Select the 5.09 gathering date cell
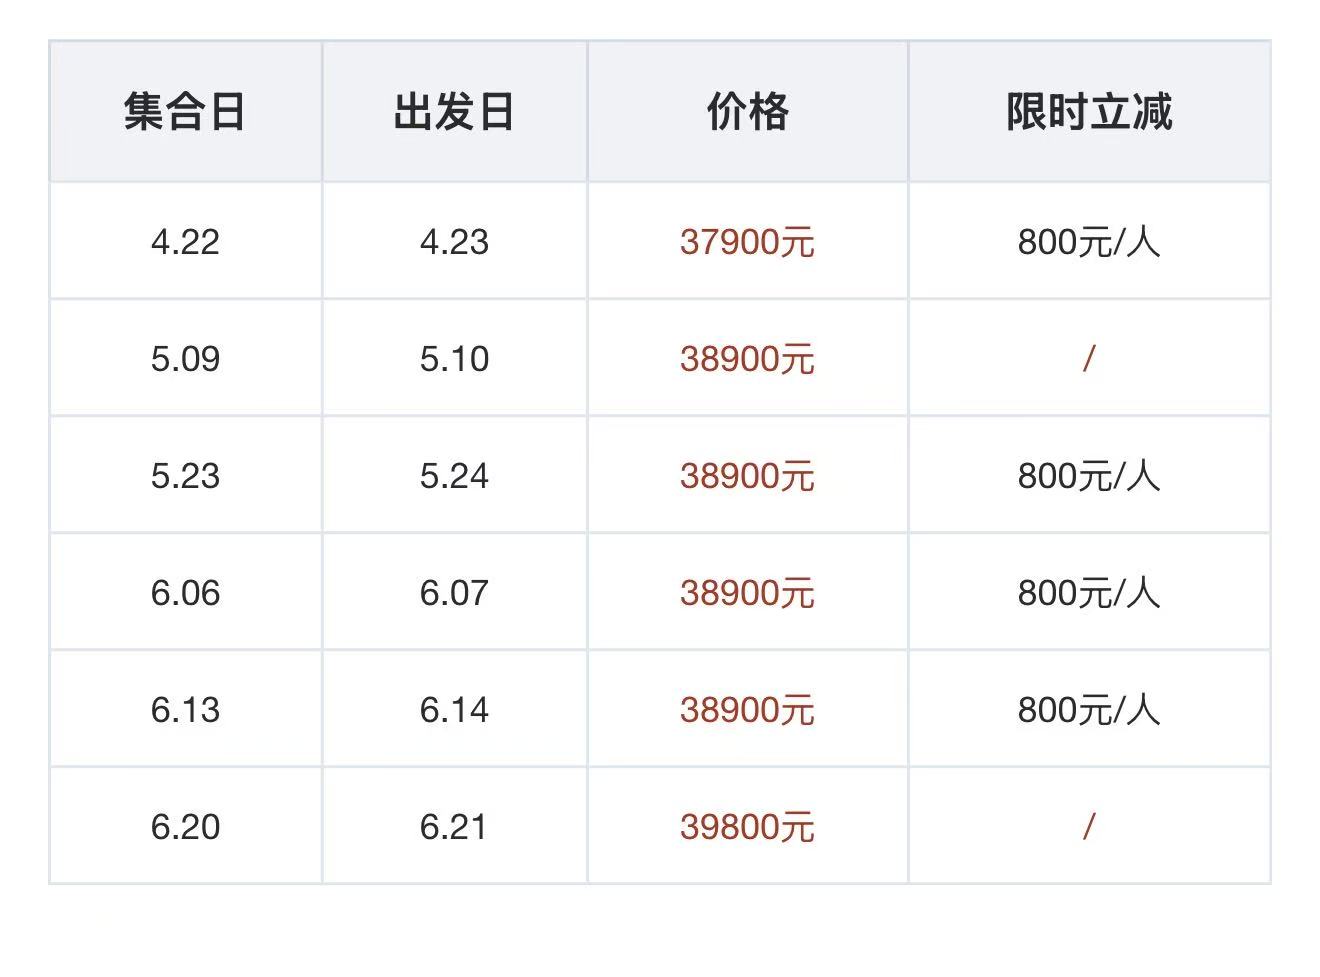Viewport: 1320px width, 977px height. point(185,359)
